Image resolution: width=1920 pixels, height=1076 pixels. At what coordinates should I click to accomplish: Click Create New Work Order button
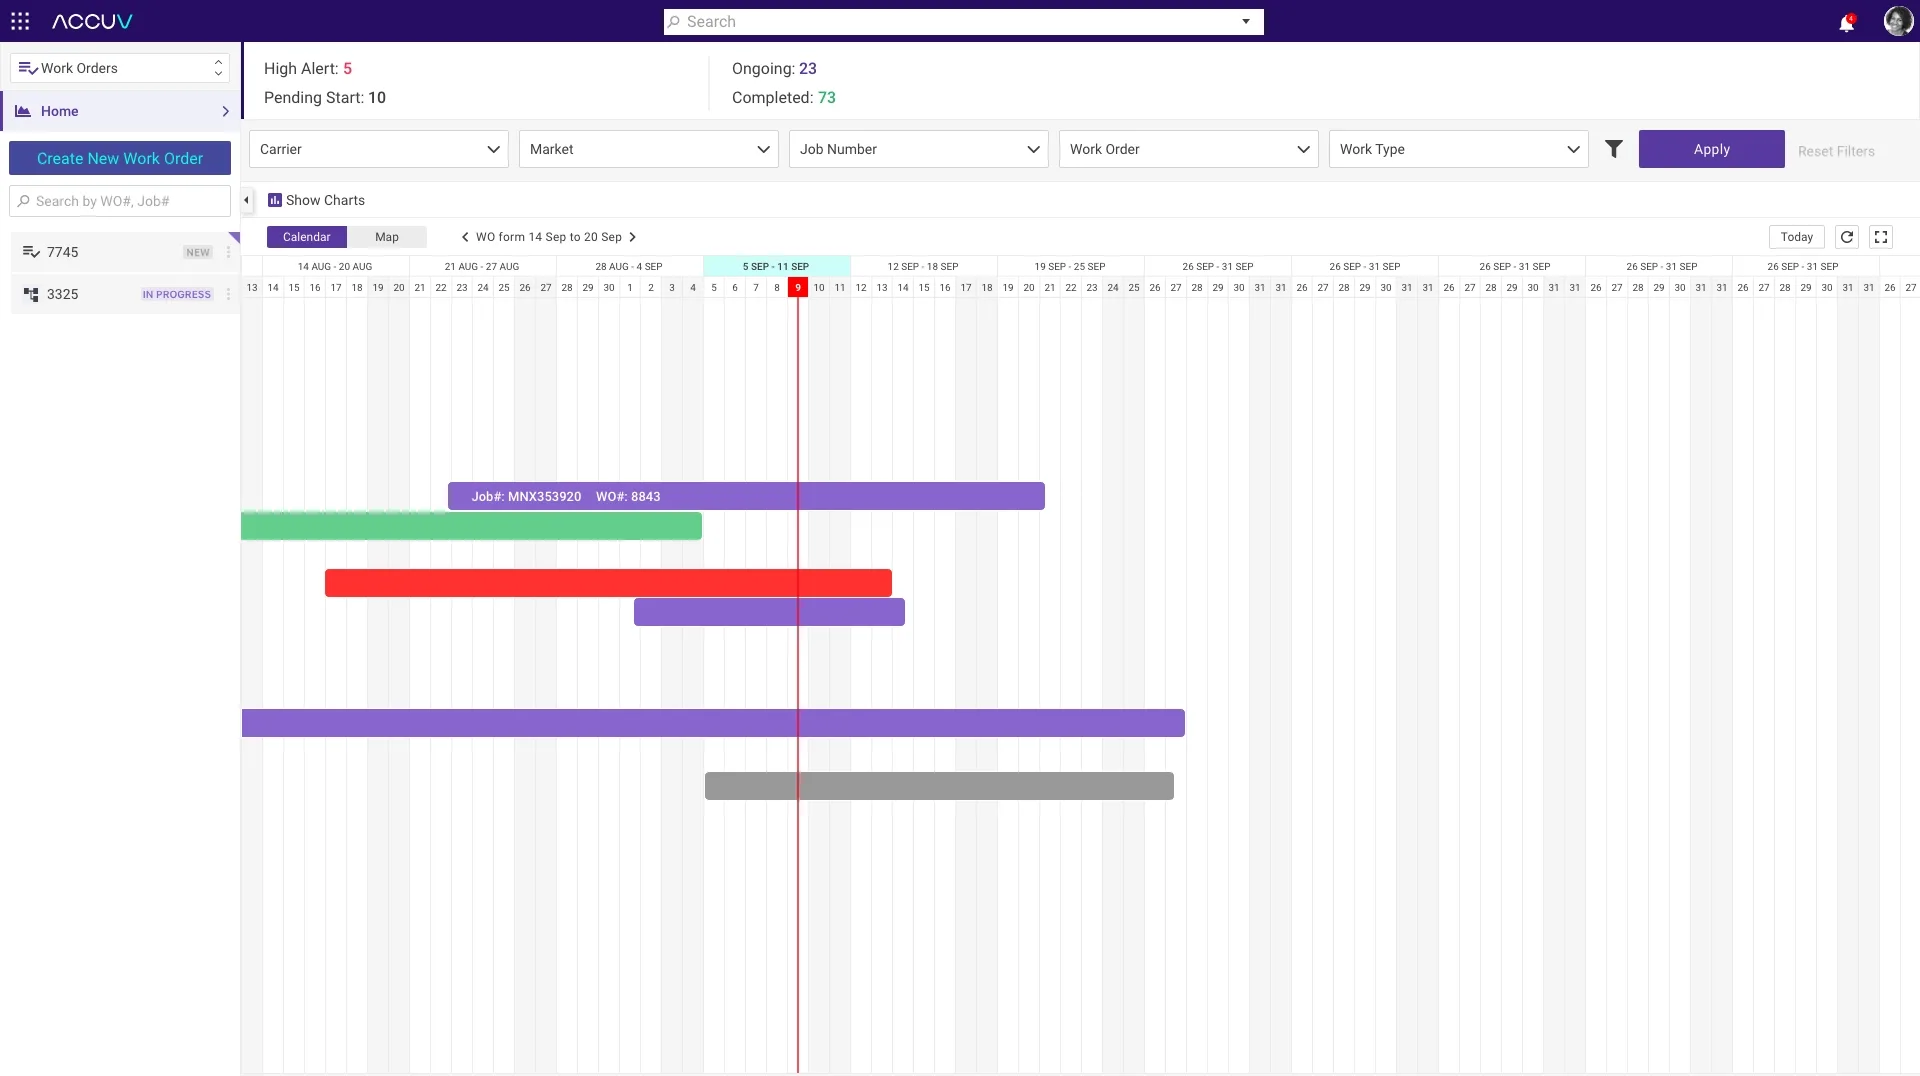tap(120, 158)
